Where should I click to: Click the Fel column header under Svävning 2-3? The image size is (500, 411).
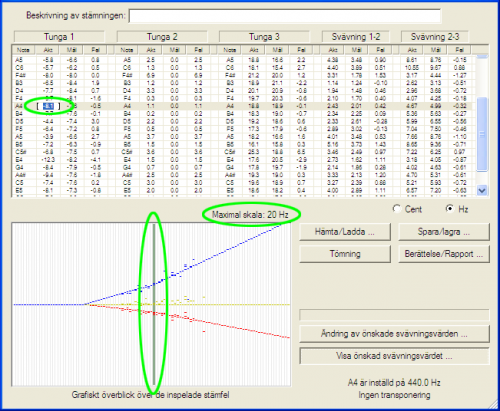tap(459, 50)
